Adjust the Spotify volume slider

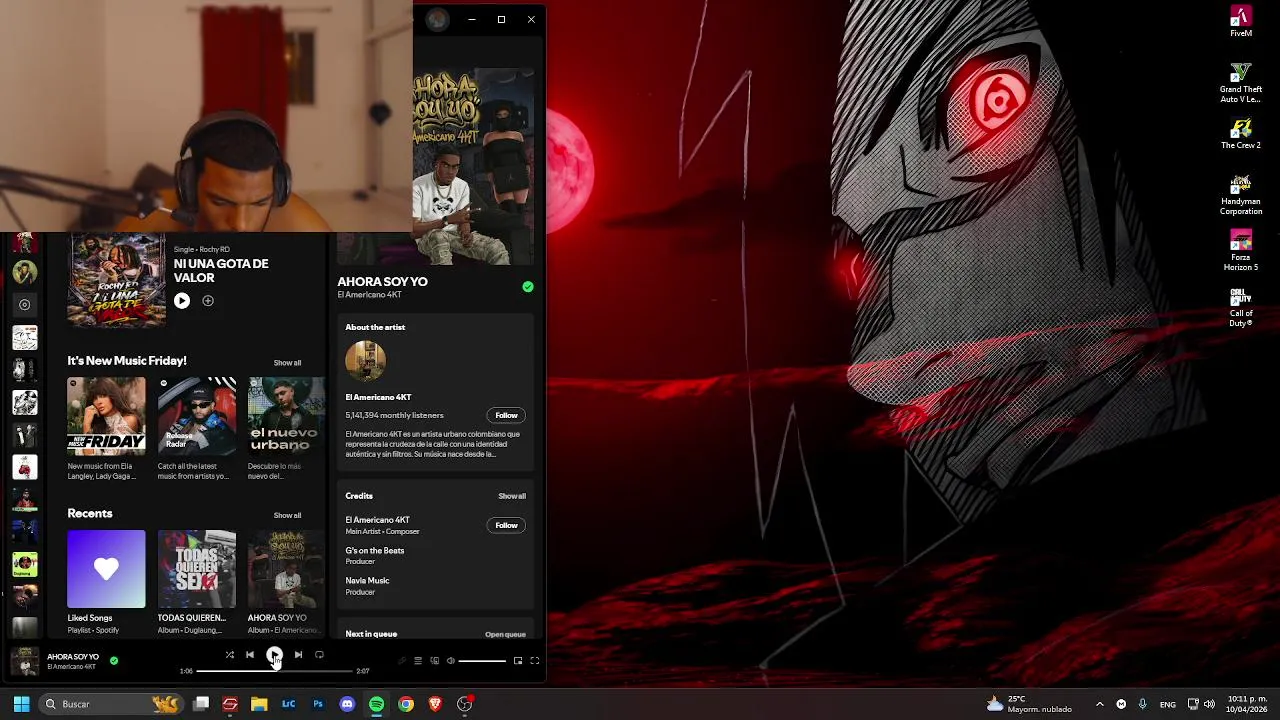(x=482, y=661)
